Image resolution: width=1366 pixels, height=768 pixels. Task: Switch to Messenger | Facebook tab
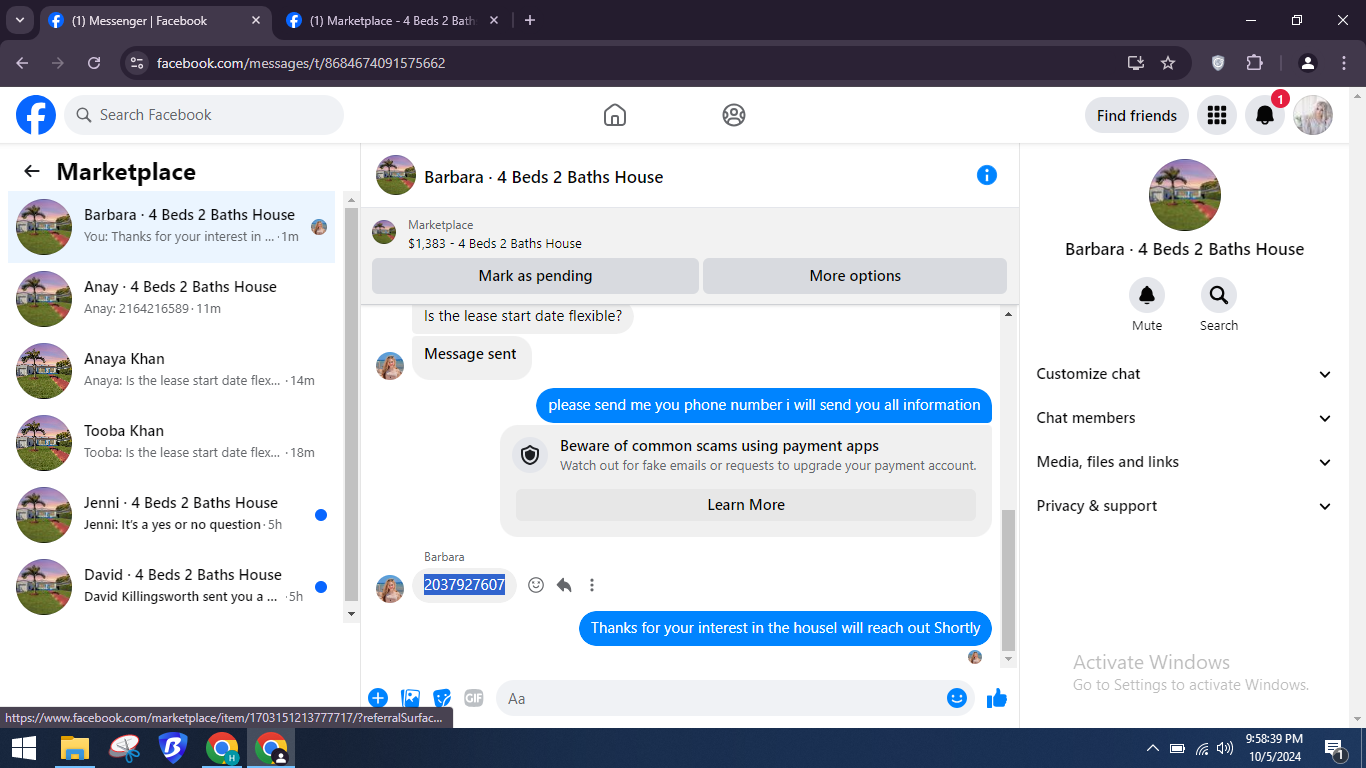[155, 20]
